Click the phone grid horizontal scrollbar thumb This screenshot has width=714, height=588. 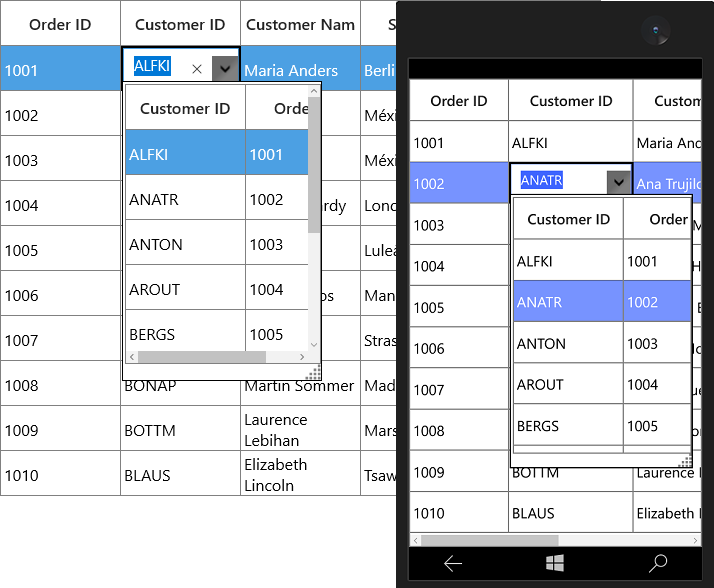(x=490, y=541)
